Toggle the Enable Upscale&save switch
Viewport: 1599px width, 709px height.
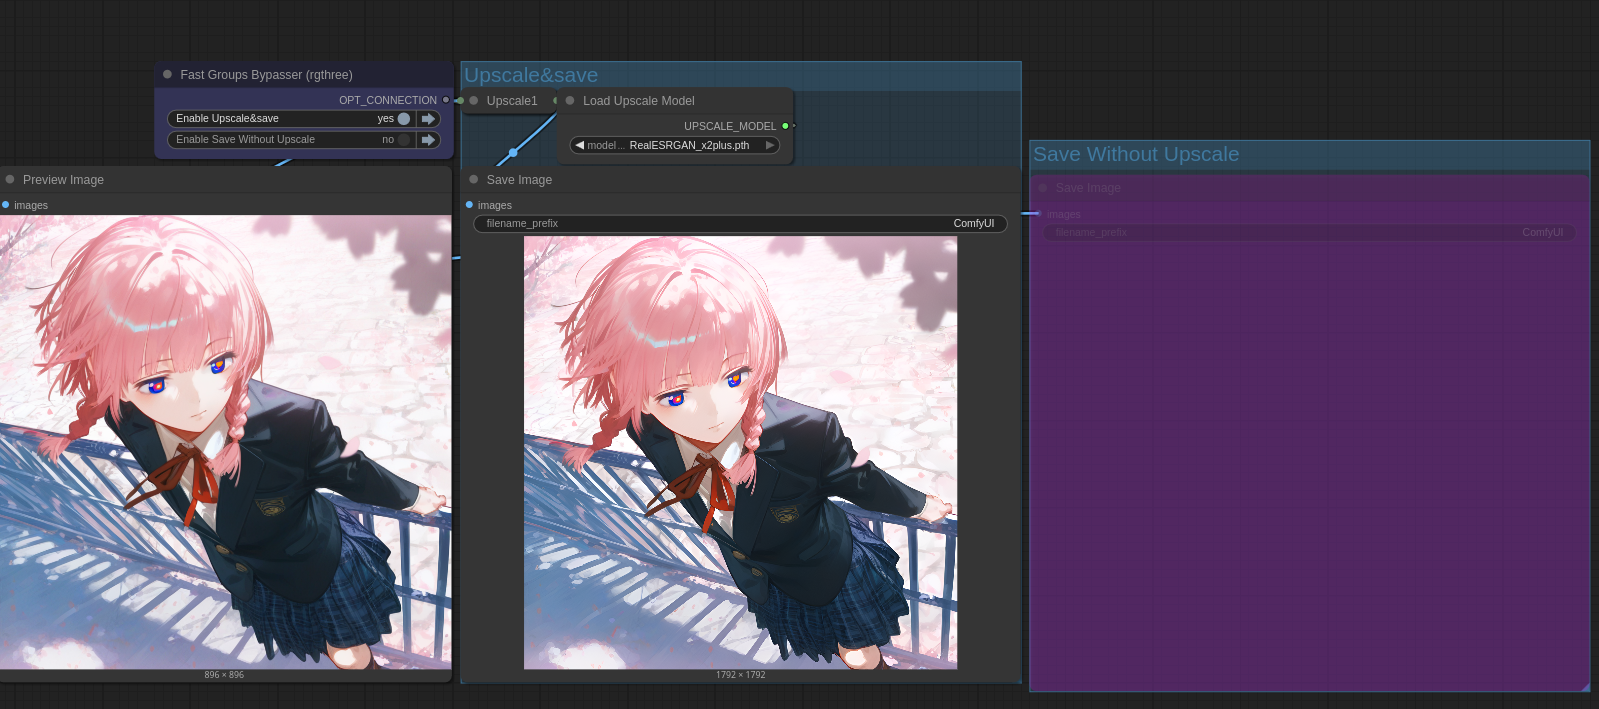[404, 118]
